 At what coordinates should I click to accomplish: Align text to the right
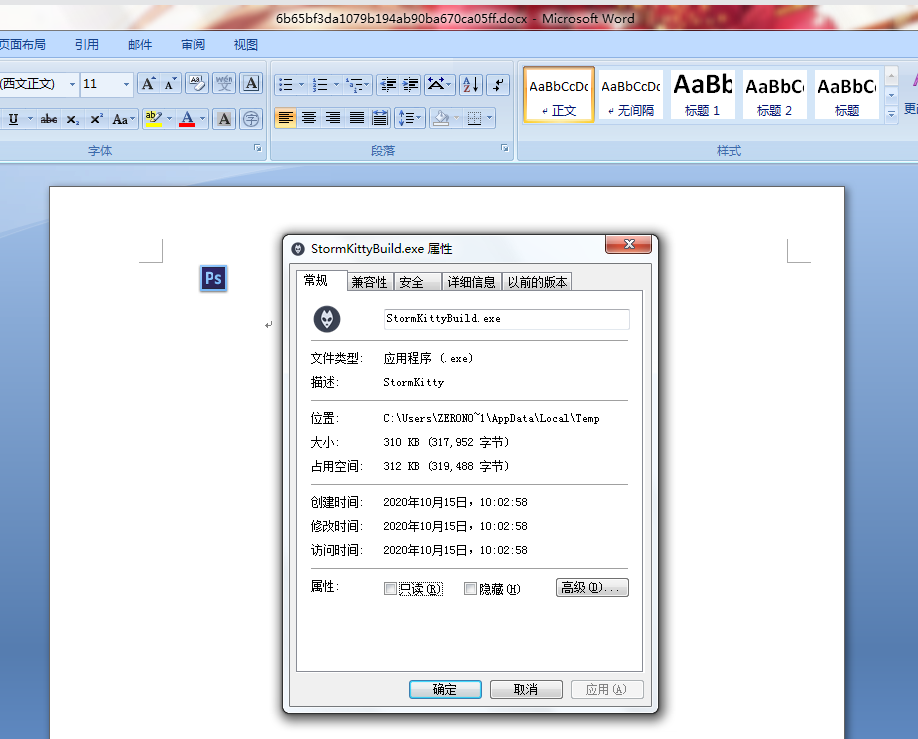click(333, 118)
